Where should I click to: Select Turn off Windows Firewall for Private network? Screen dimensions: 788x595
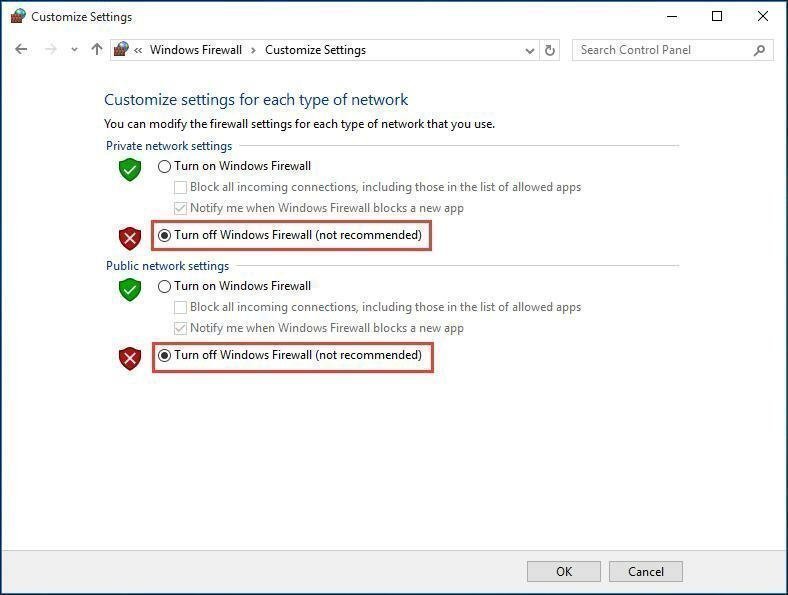(x=165, y=236)
